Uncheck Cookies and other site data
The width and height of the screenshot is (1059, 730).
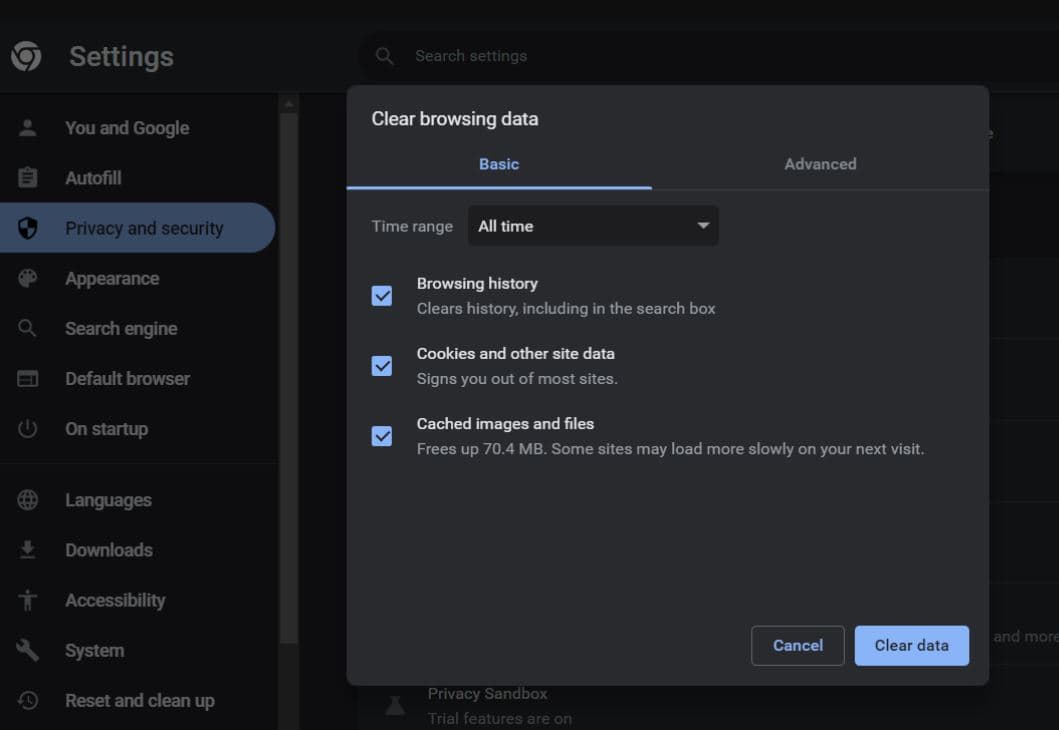382,366
